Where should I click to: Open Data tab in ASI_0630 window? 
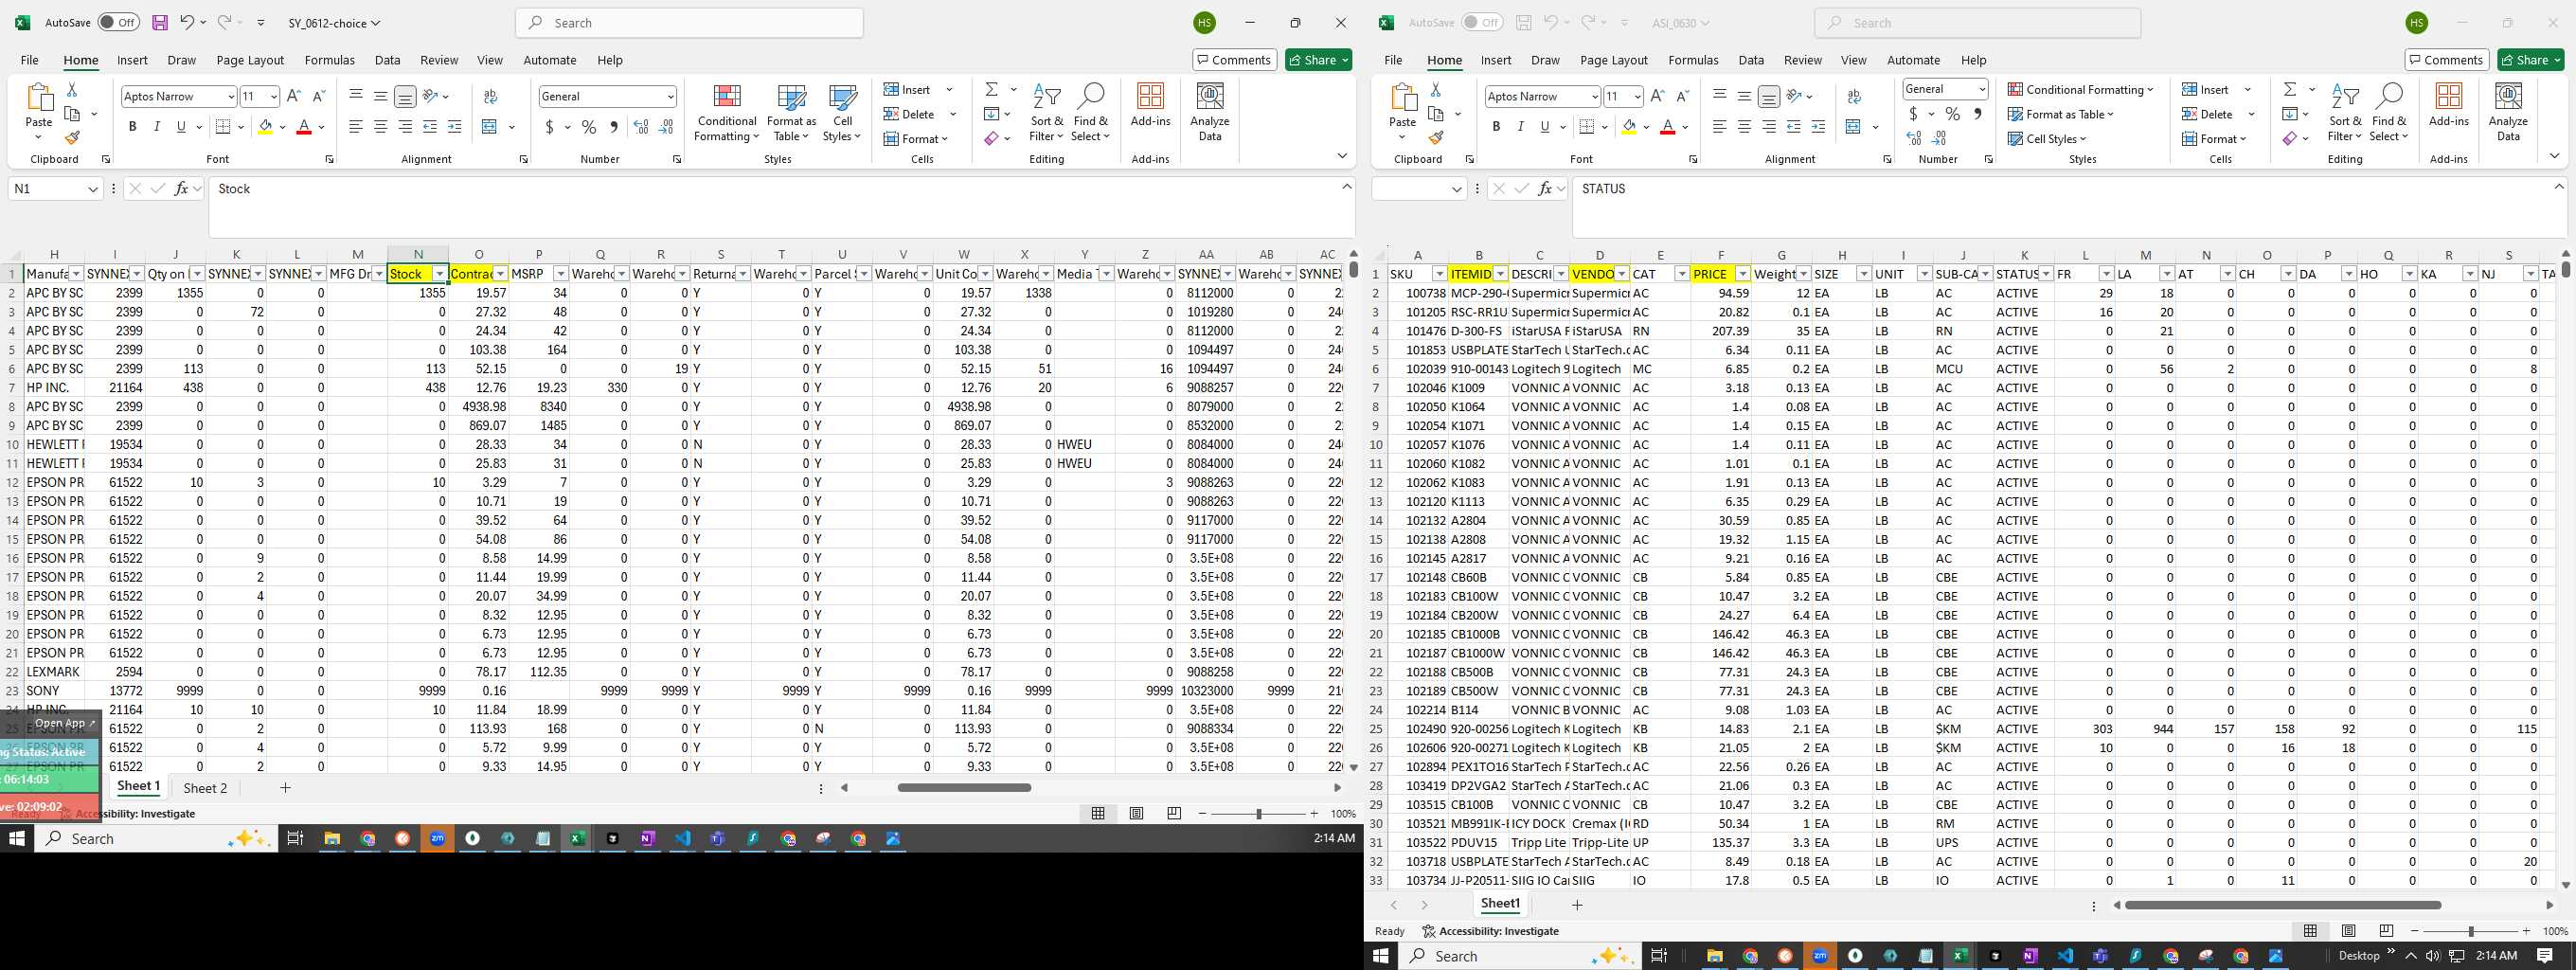coord(1751,60)
